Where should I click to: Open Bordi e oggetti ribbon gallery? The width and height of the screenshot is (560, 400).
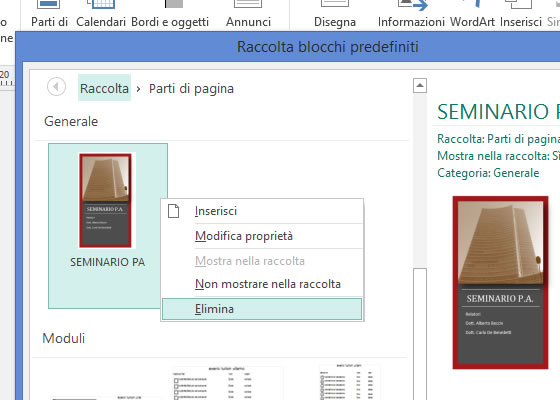(x=170, y=14)
